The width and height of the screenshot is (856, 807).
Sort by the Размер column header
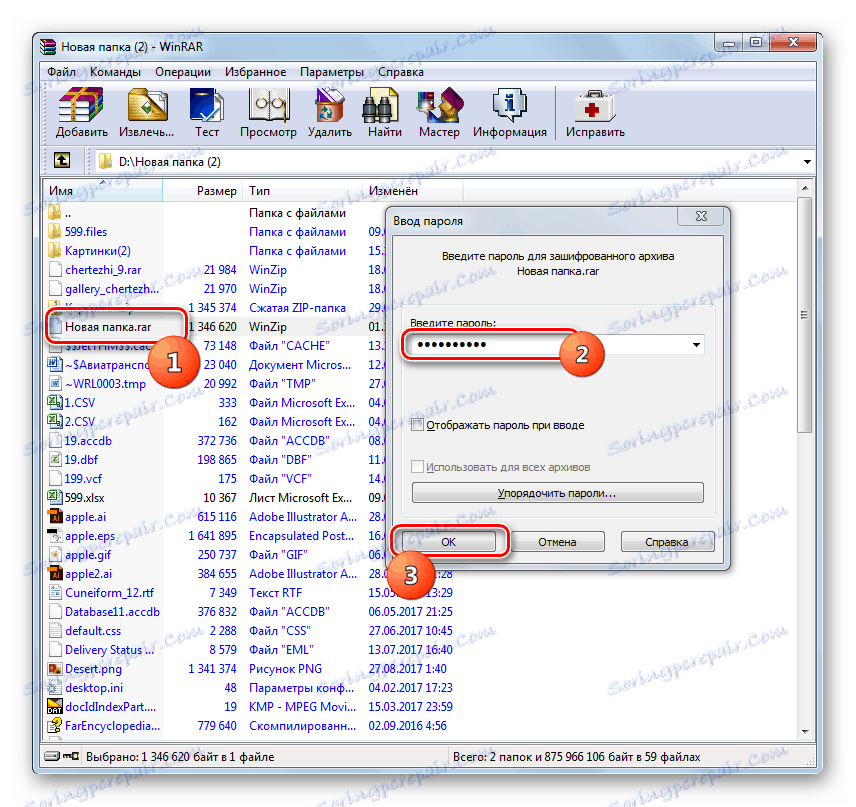[203, 191]
